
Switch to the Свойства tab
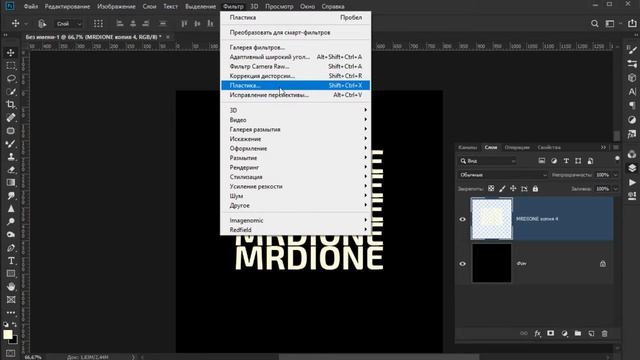[549, 147]
